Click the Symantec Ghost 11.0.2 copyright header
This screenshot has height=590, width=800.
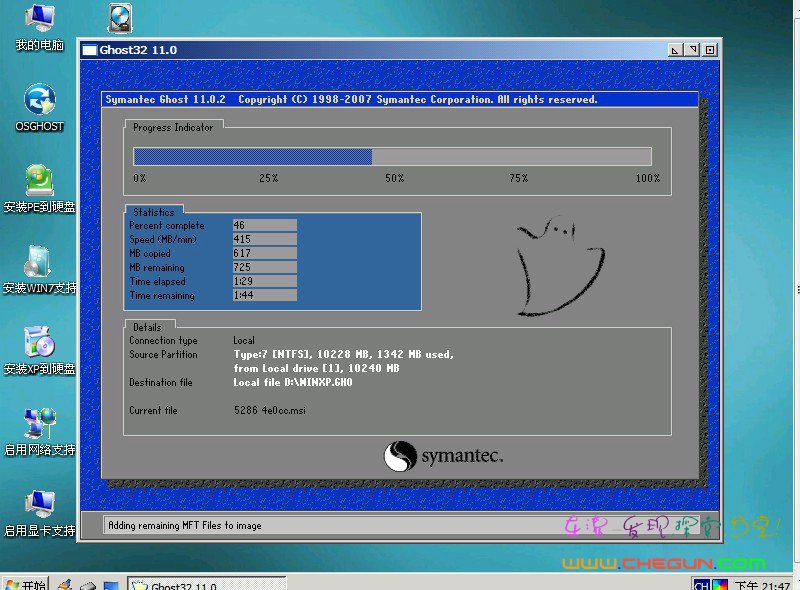click(x=351, y=100)
